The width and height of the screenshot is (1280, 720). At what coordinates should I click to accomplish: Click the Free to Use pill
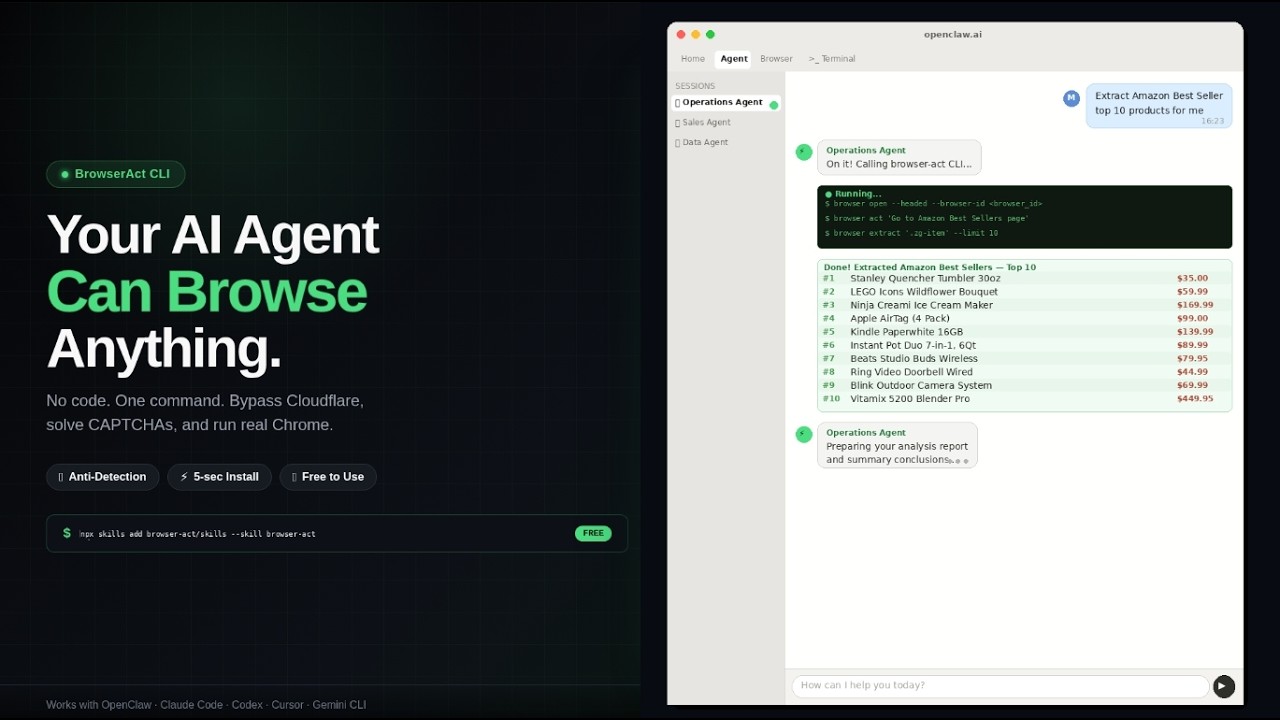328,477
